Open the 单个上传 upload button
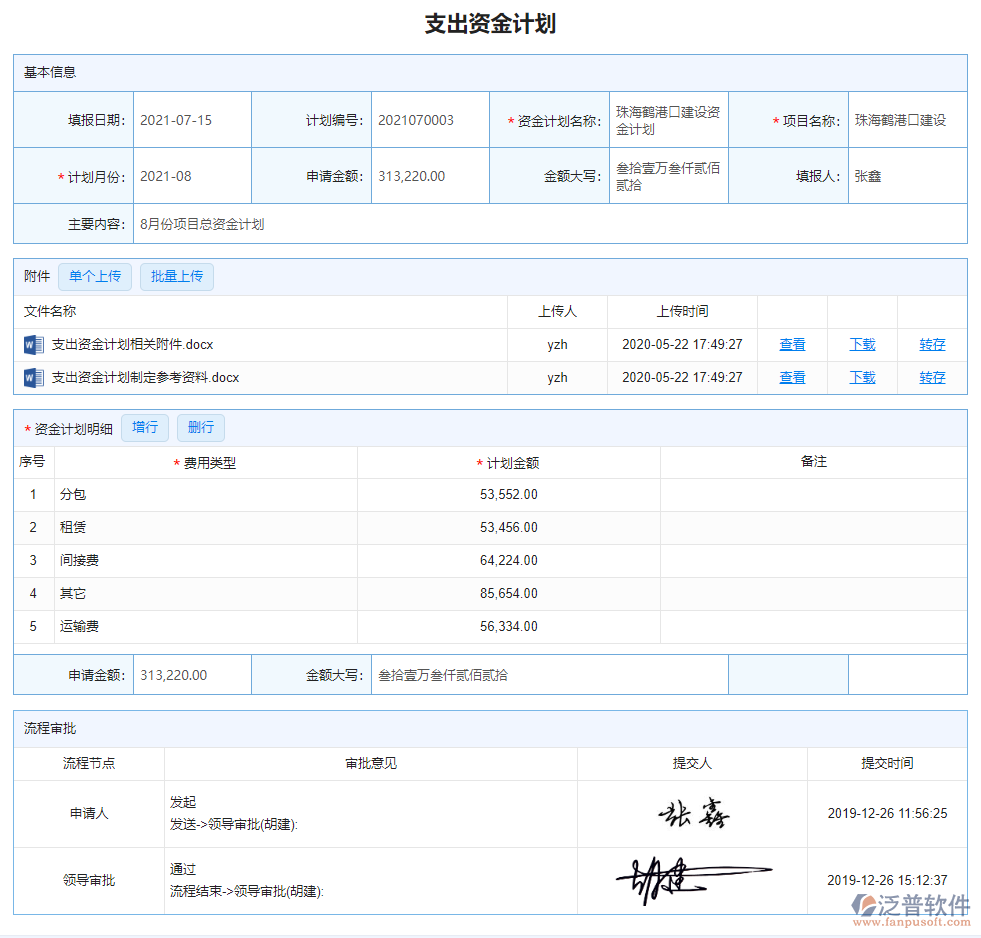981x938 pixels. pos(95,276)
